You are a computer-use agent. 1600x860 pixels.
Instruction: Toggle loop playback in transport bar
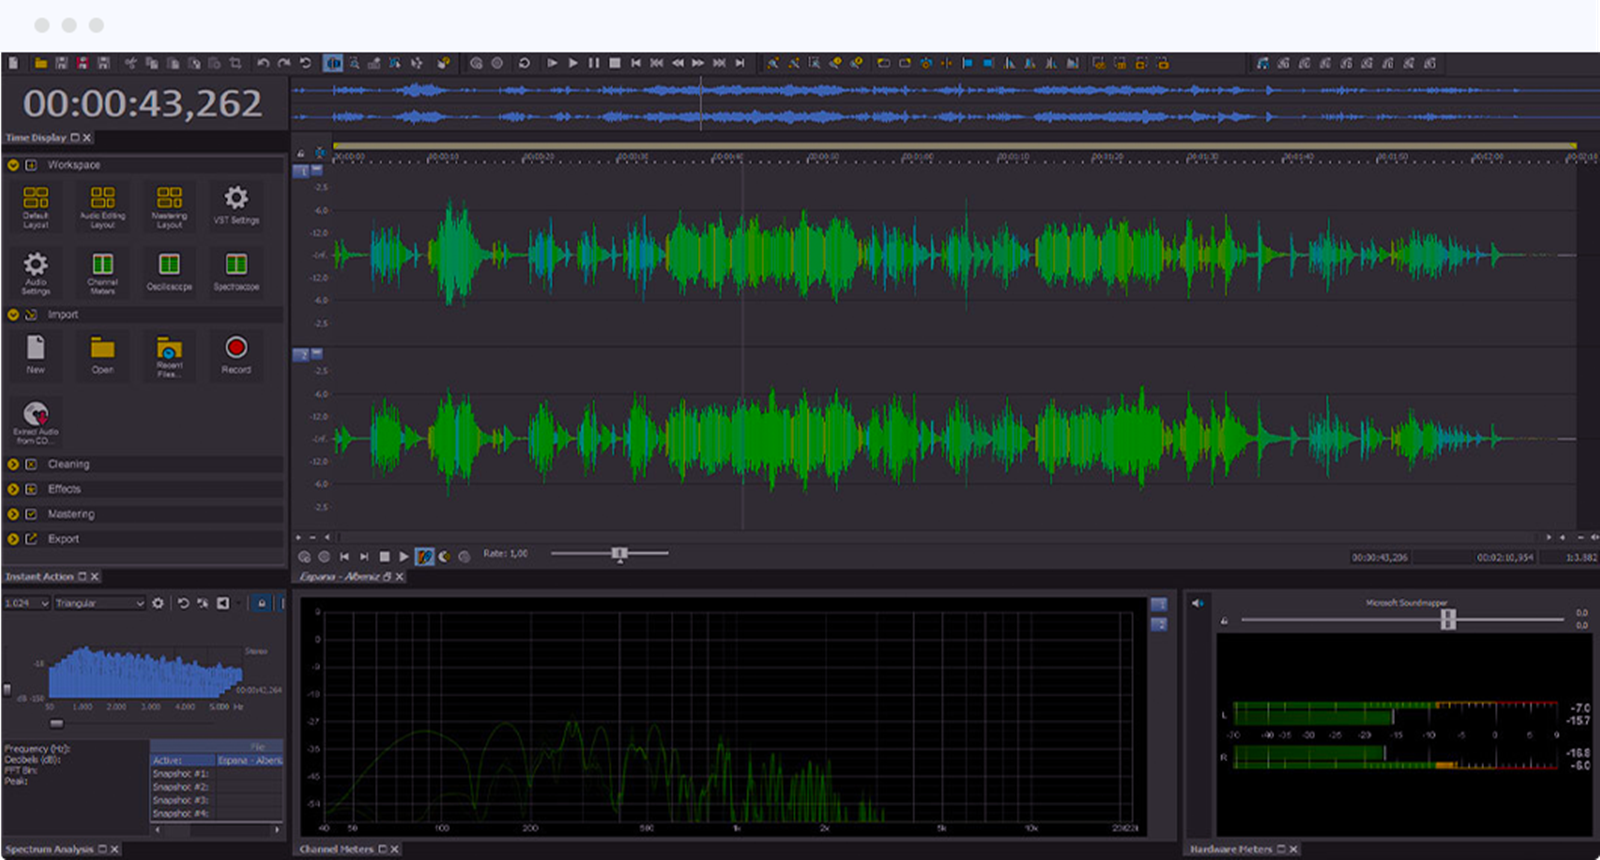pyautogui.click(x=524, y=63)
